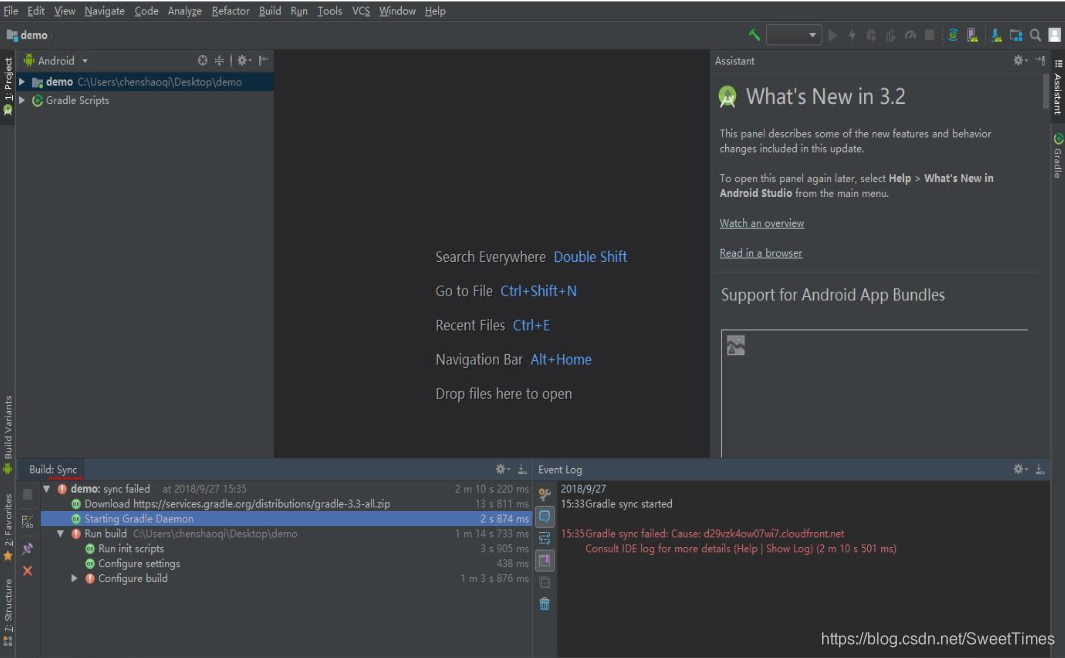Hide the Build panel
Viewport: 1065px width, 658px height.
[522, 469]
